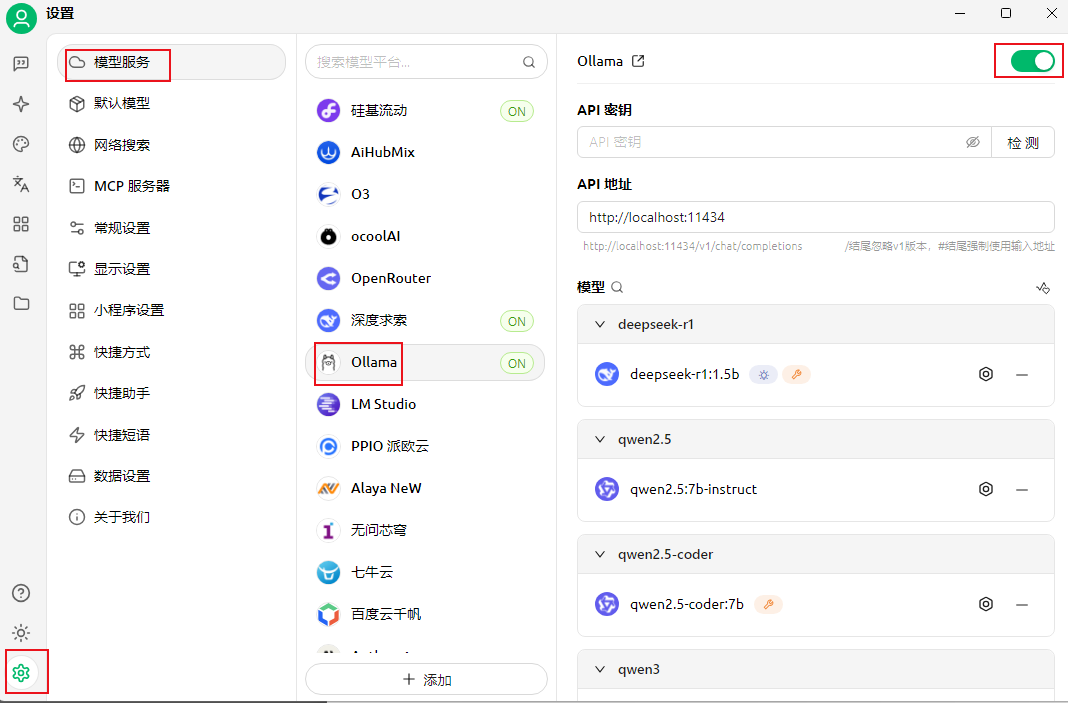Open 网络搜索 settings
1068x703 pixels.
(171, 145)
